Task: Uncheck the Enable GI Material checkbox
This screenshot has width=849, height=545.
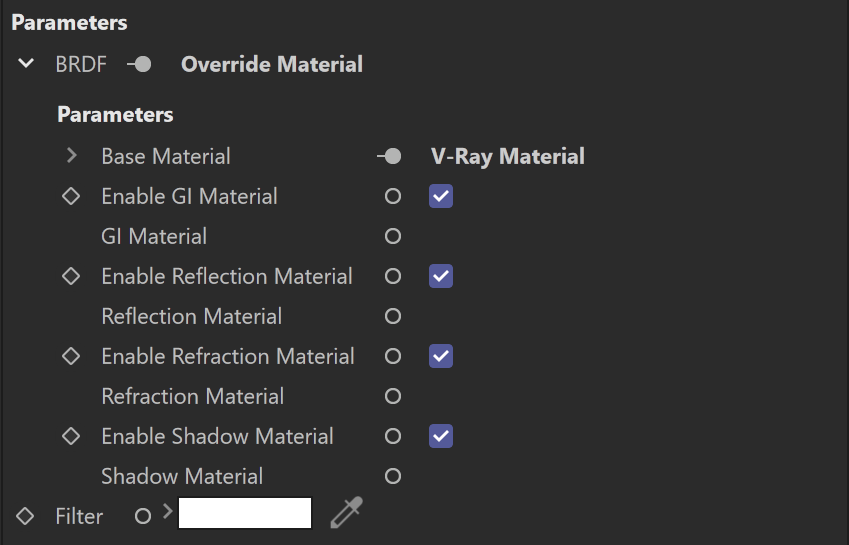Action: point(441,196)
